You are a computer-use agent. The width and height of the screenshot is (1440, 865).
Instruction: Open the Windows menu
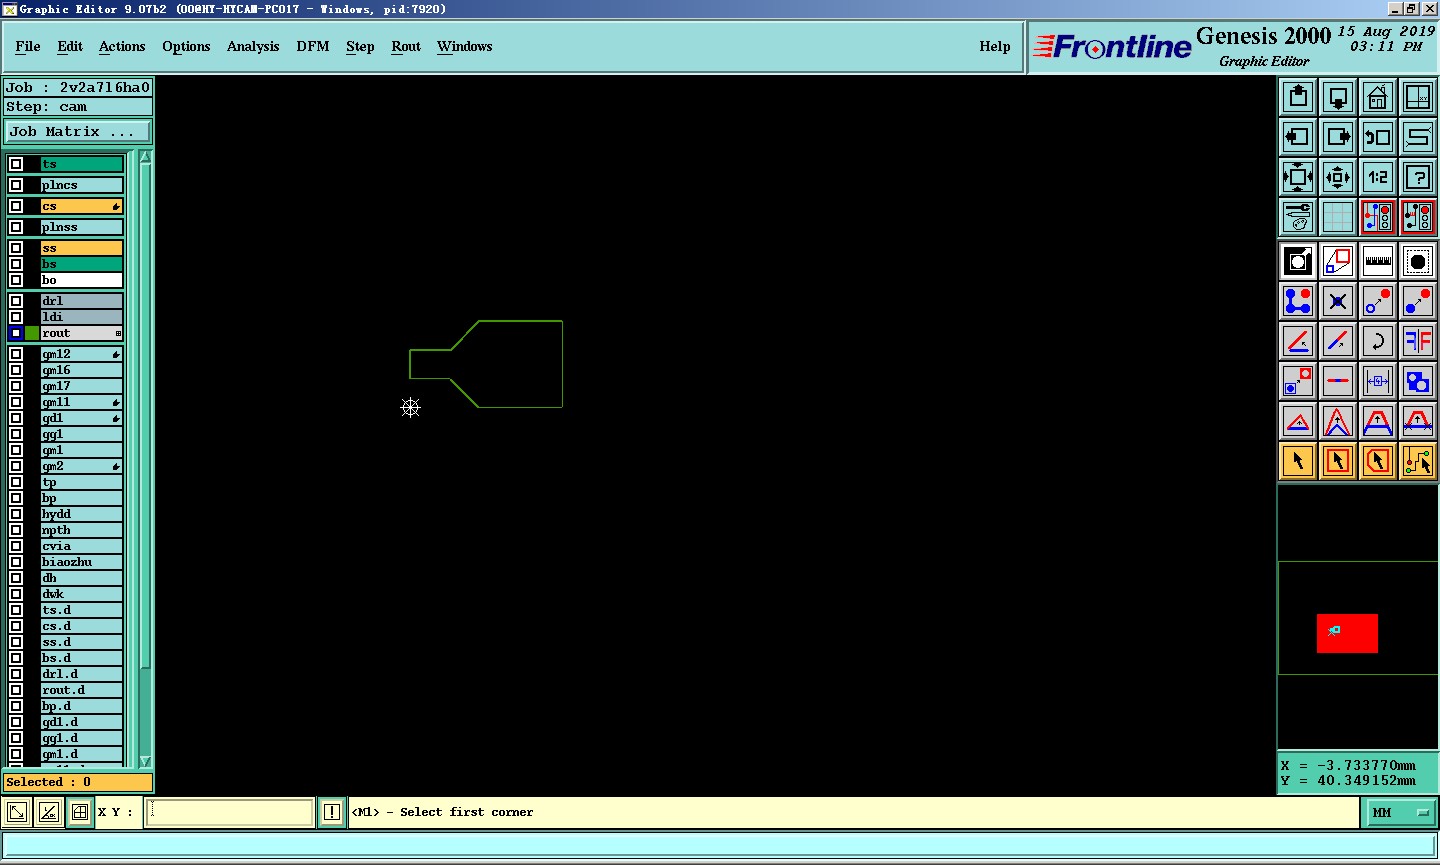[x=465, y=47]
